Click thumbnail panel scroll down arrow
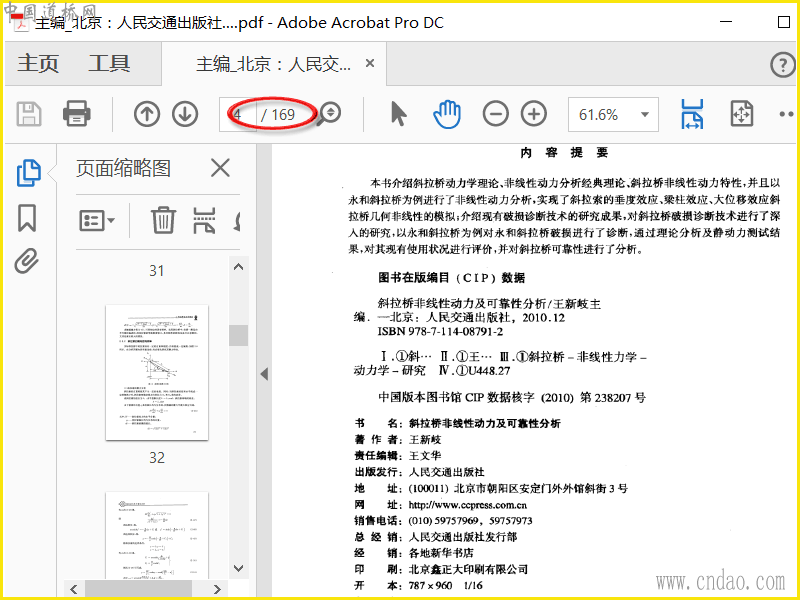 click(x=238, y=568)
